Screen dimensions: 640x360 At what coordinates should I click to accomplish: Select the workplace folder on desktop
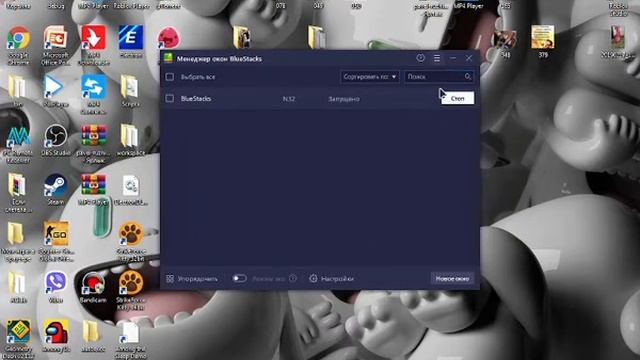coord(130,136)
